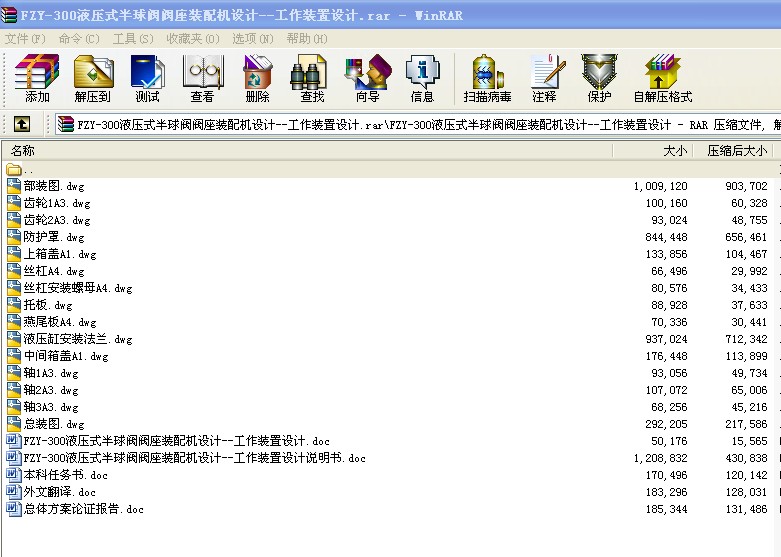Image resolution: width=781 pixels, height=557 pixels.
Task: Click packed size value 128,031
Action: coord(746,492)
